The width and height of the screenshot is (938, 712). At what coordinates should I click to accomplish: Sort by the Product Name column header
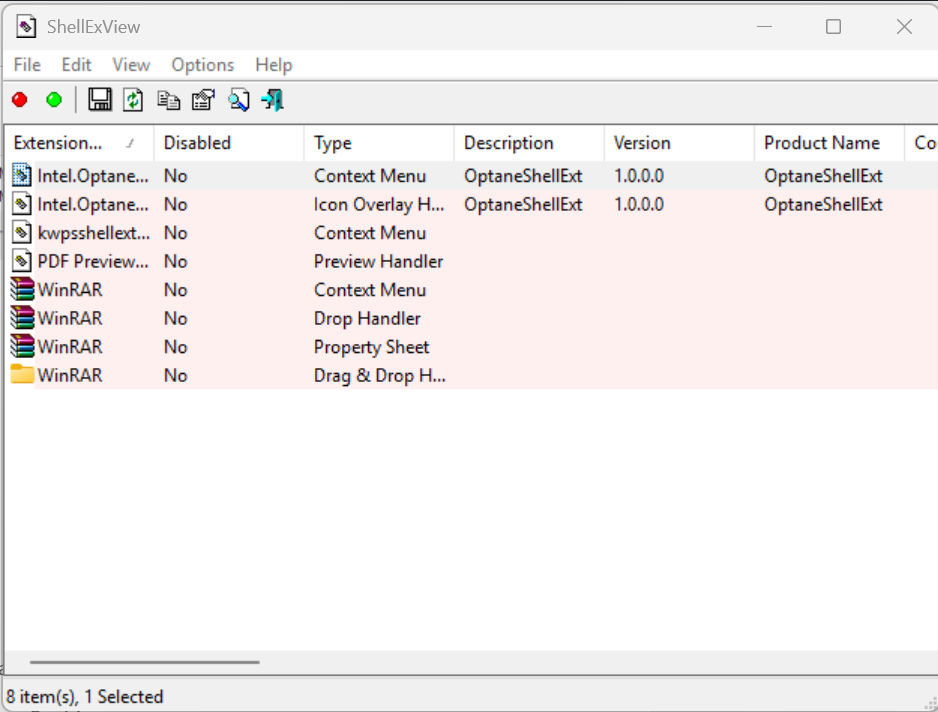(830, 143)
